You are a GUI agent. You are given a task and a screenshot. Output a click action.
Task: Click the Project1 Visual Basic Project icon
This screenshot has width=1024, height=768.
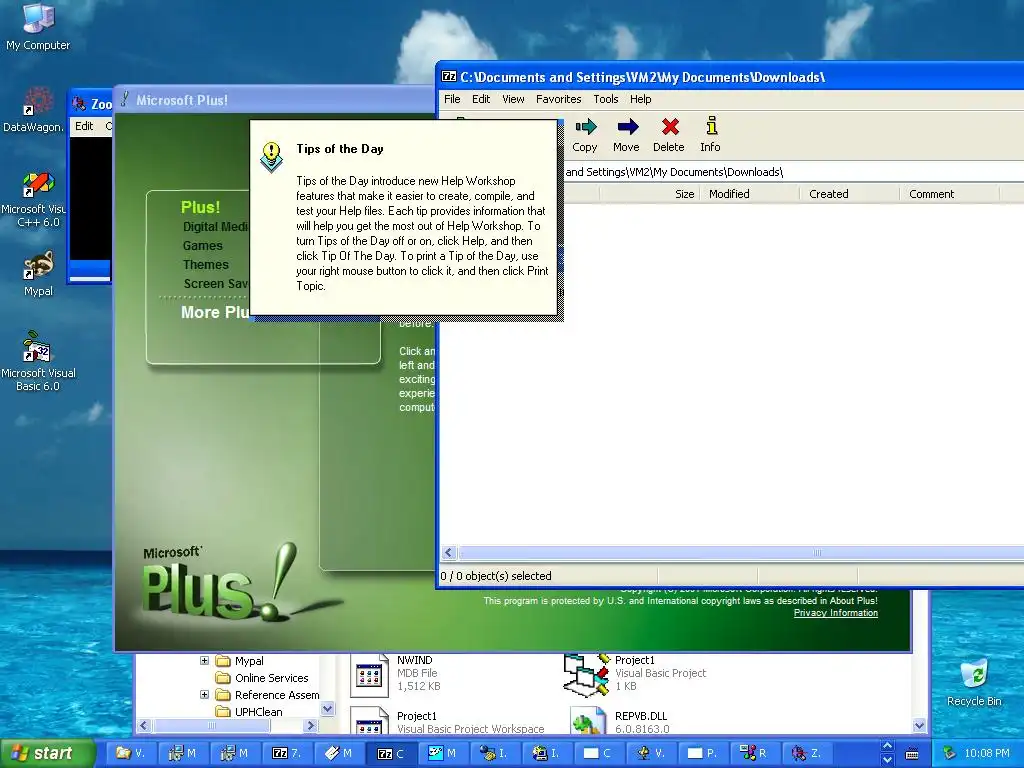[586, 674]
